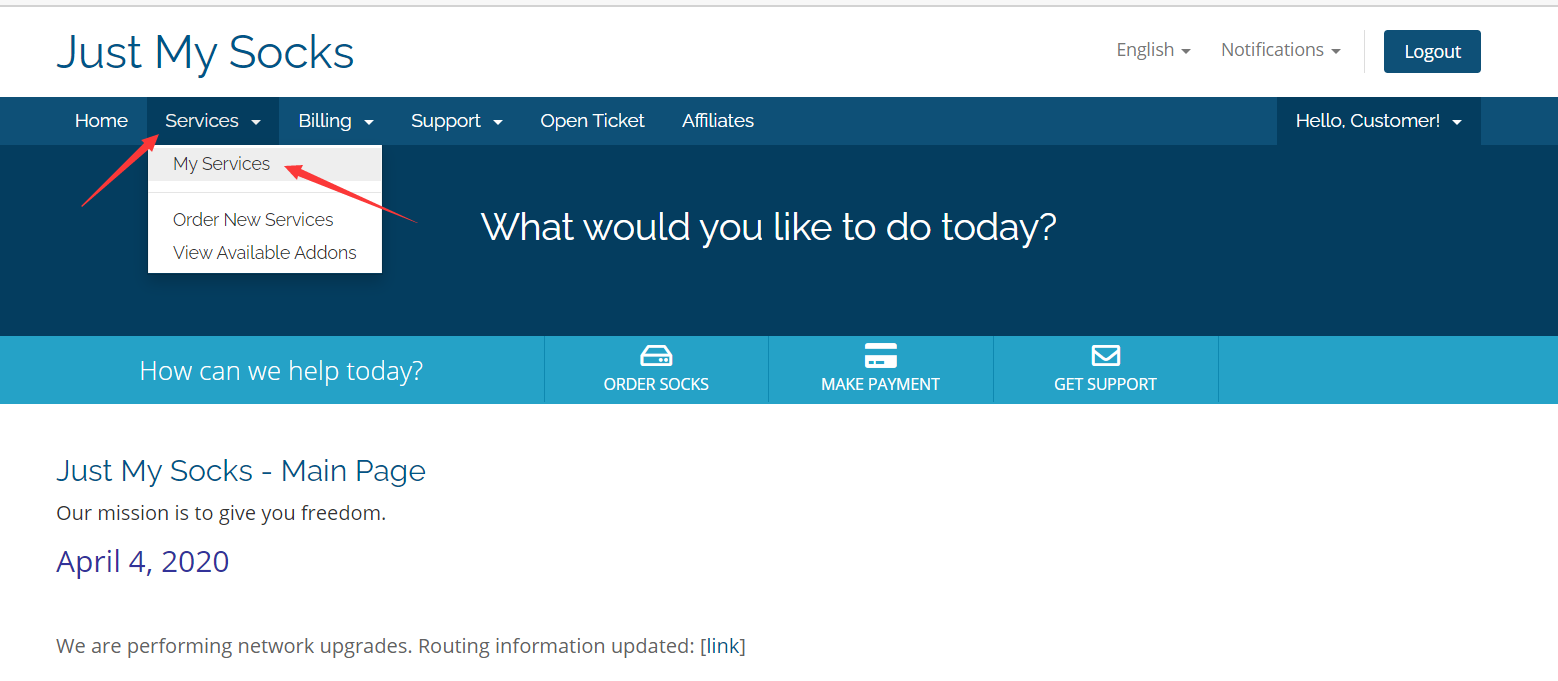Click the Get Support envelope icon
The image size is (1558, 681).
(1105, 356)
